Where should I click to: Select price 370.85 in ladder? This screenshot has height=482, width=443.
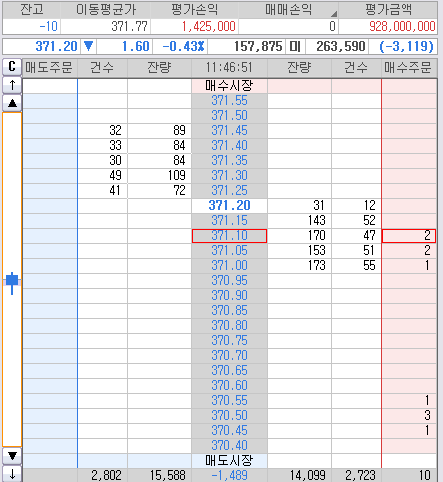(229, 311)
